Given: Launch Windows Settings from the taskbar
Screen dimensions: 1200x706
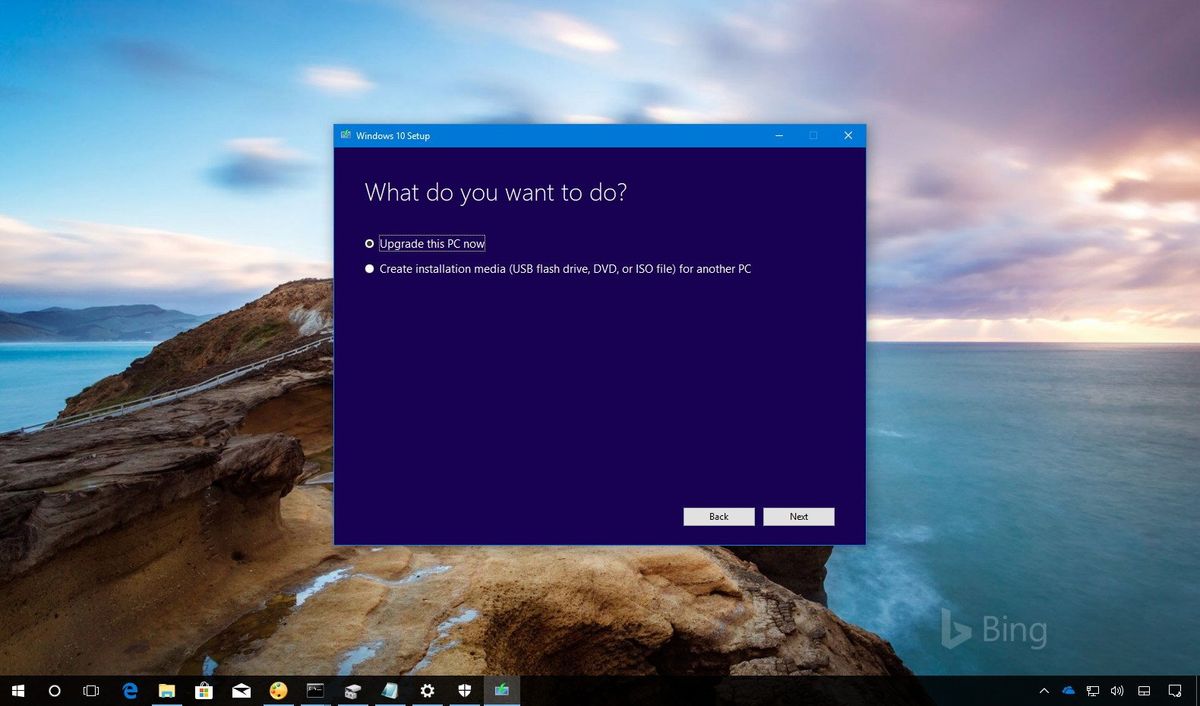Looking at the screenshot, I should [x=427, y=690].
